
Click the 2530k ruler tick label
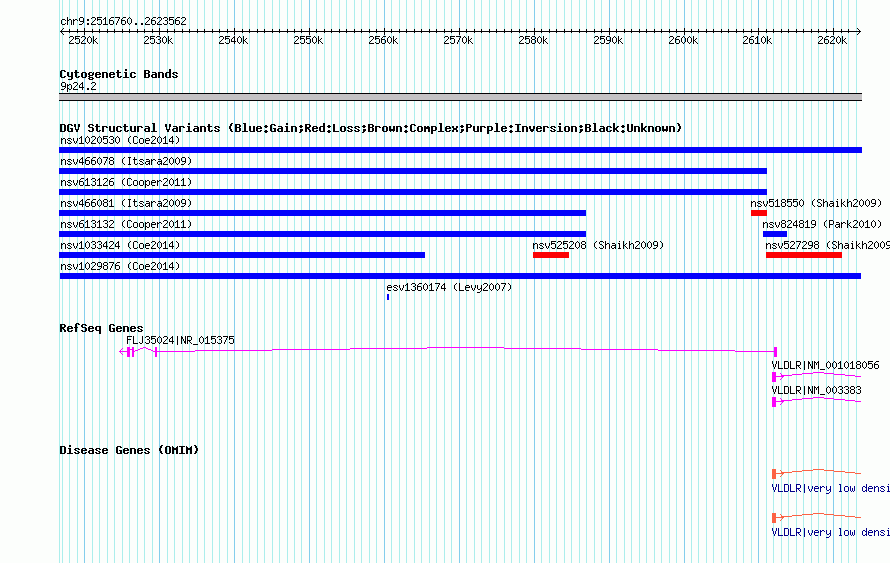click(158, 40)
